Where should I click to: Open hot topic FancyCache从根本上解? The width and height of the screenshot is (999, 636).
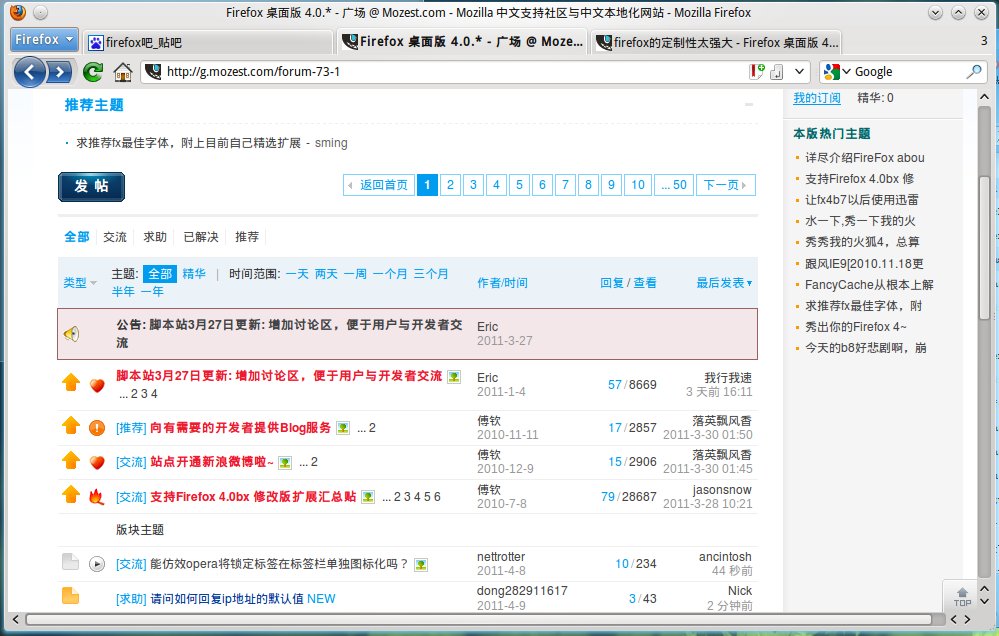pos(869,285)
